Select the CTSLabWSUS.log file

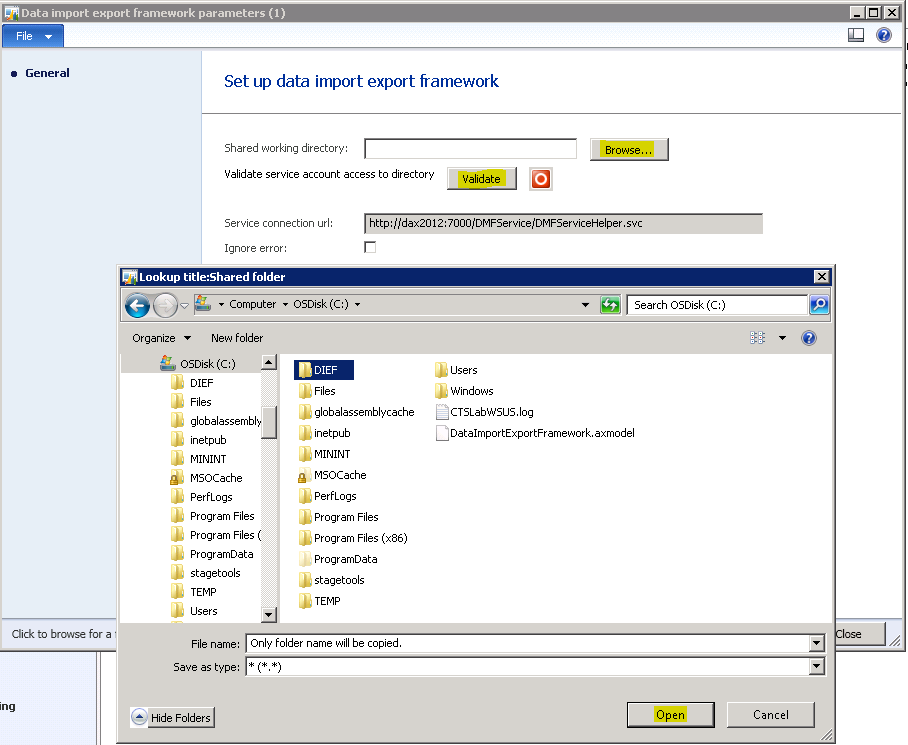point(491,412)
